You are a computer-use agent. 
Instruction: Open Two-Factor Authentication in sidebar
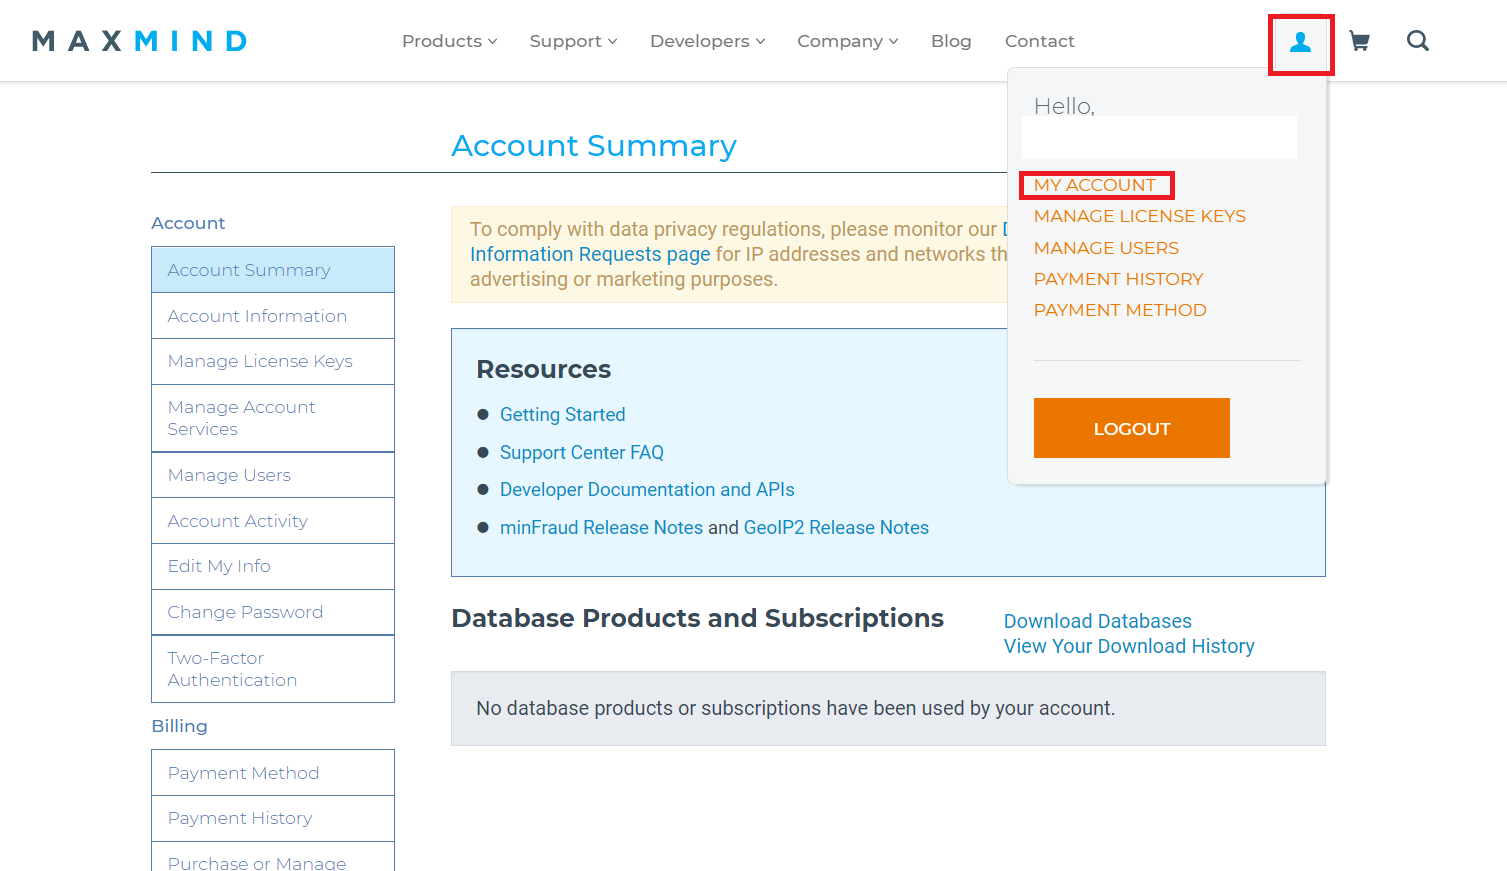(273, 669)
